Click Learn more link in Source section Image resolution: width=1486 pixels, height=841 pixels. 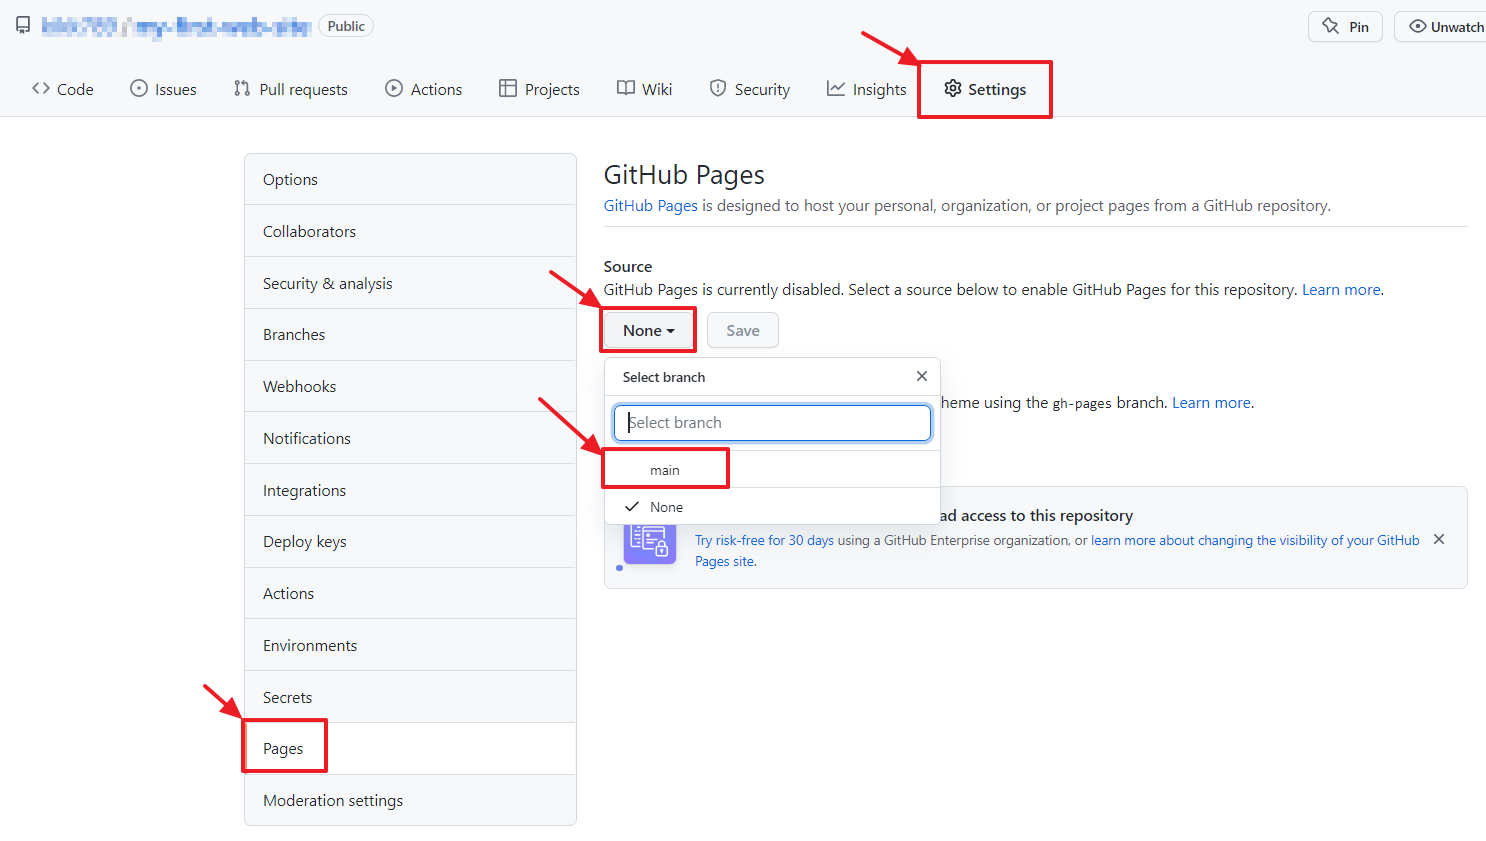point(1341,290)
